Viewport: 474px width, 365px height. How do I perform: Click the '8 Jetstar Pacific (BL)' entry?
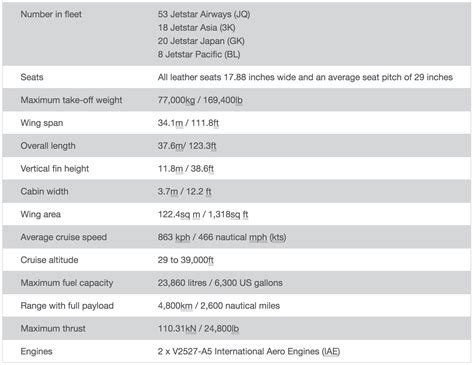pos(199,54)
